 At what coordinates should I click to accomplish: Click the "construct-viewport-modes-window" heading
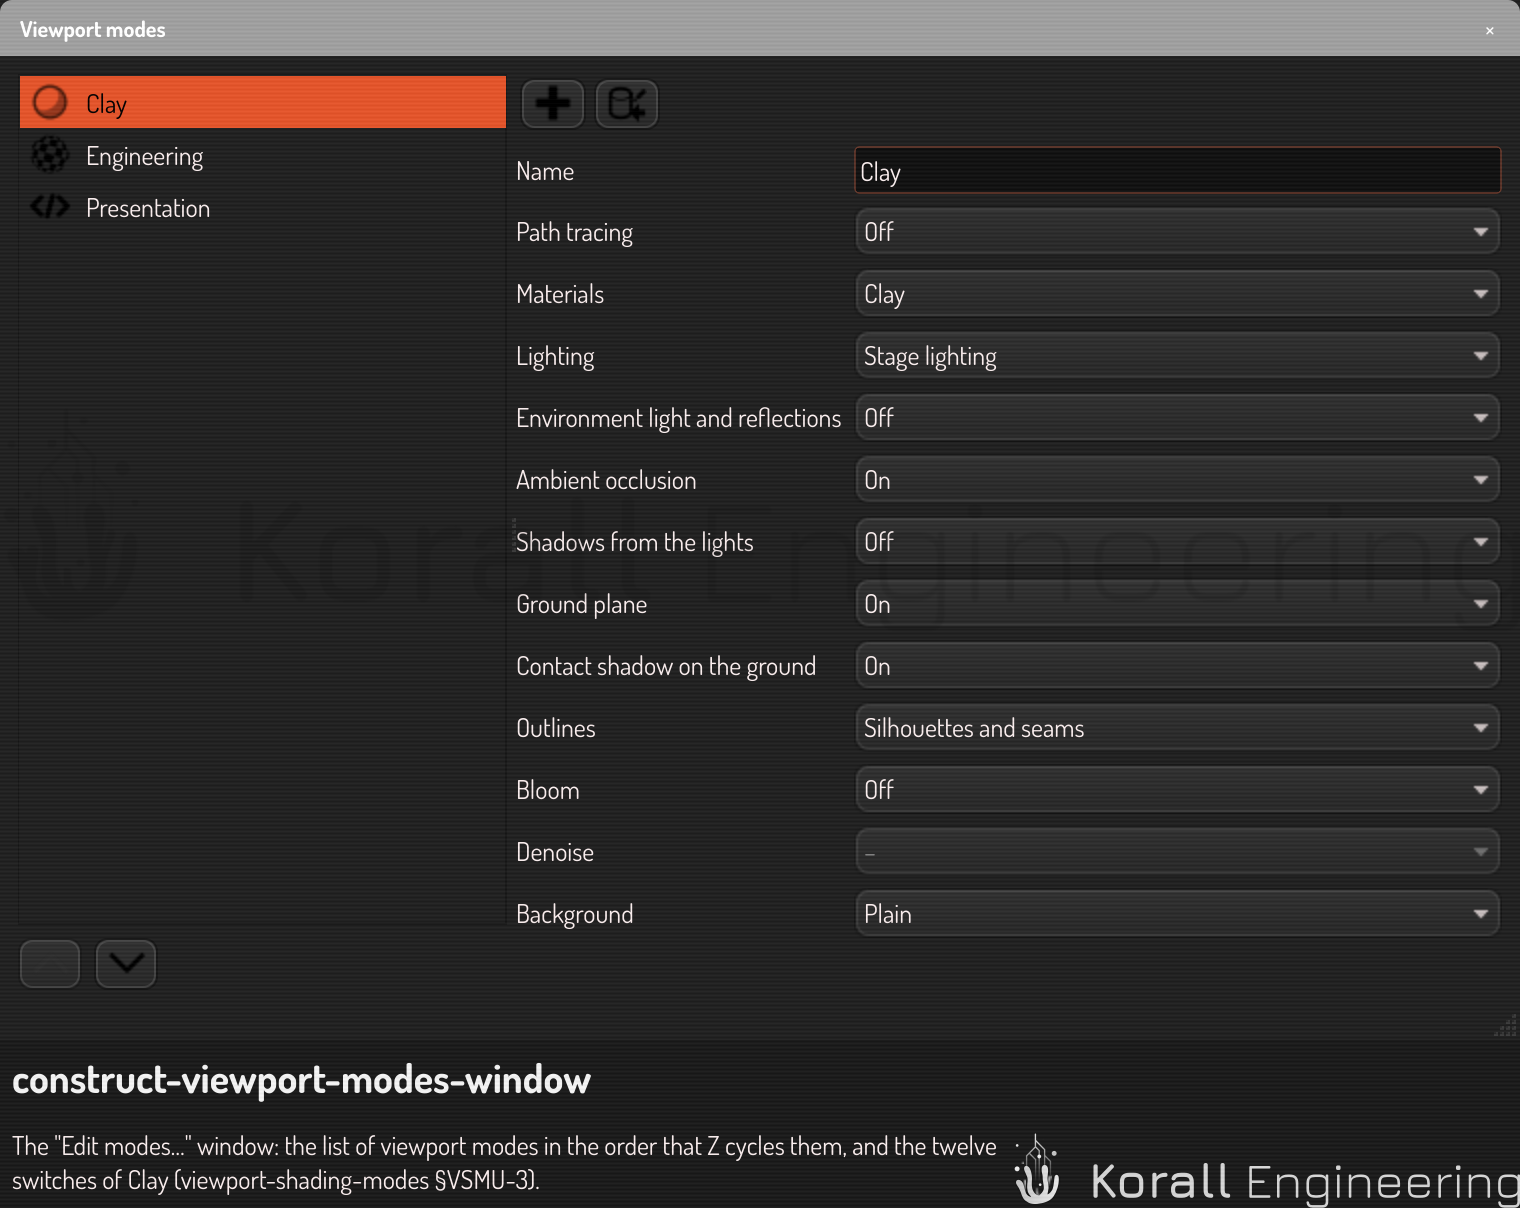point(301,1081)
